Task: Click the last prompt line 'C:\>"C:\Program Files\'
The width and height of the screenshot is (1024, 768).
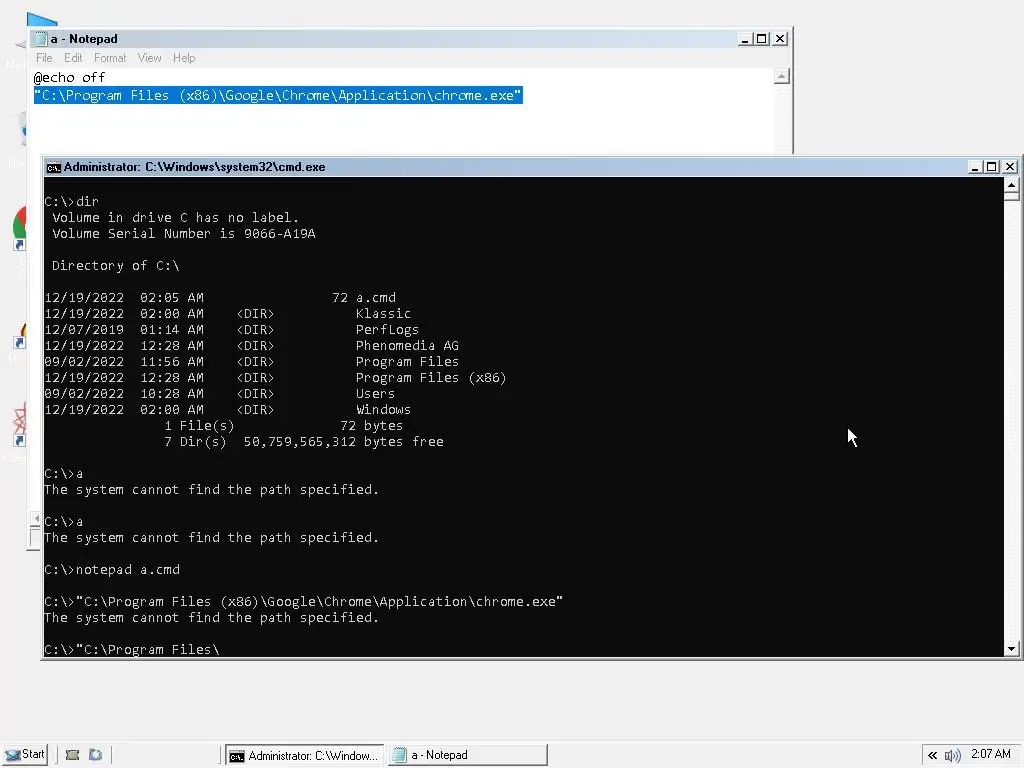Action: 132,649
